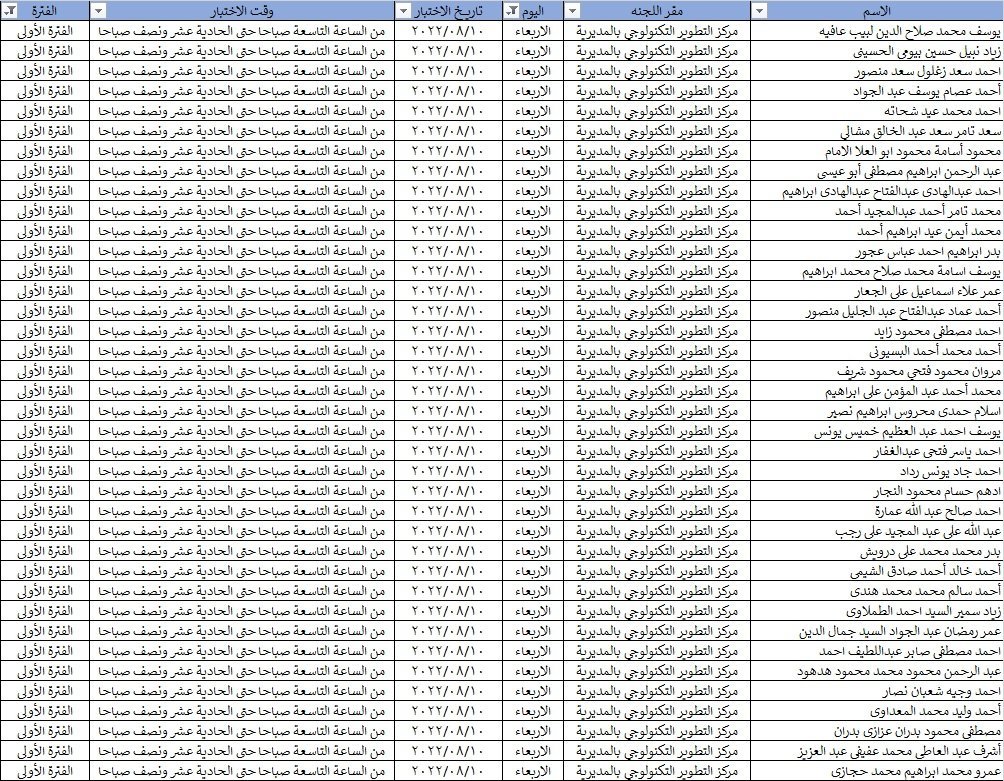This screenshot has height=781, width=1004.
Task: Open the وقت الاختبار filter dropdown
Action: click(x=99, y=10)
